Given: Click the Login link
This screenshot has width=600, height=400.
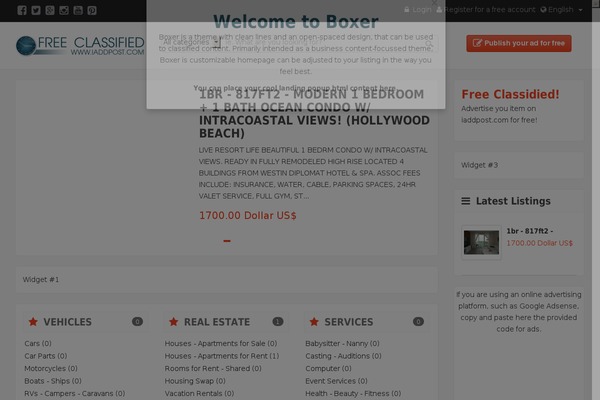Looking at the screenshot, I should click(418, 10).
